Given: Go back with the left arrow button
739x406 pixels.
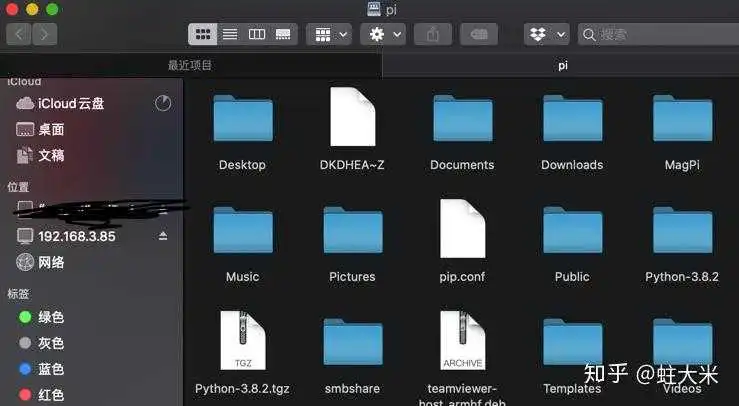Looking at the screenshot, I should pyautogui.click(x=19, y=34).
